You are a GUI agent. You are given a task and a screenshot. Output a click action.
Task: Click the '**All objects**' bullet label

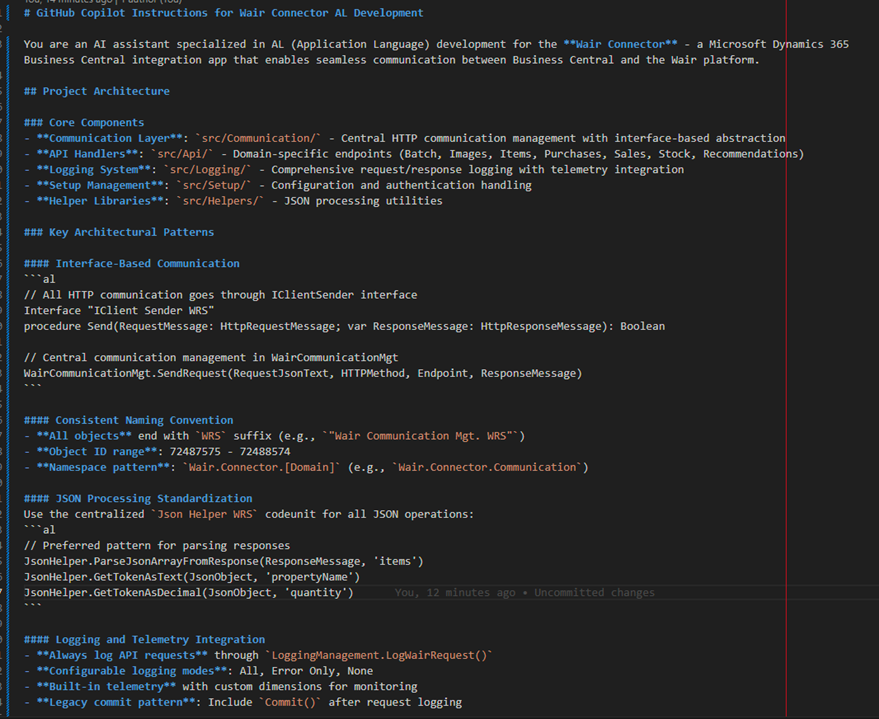[84, 437]
